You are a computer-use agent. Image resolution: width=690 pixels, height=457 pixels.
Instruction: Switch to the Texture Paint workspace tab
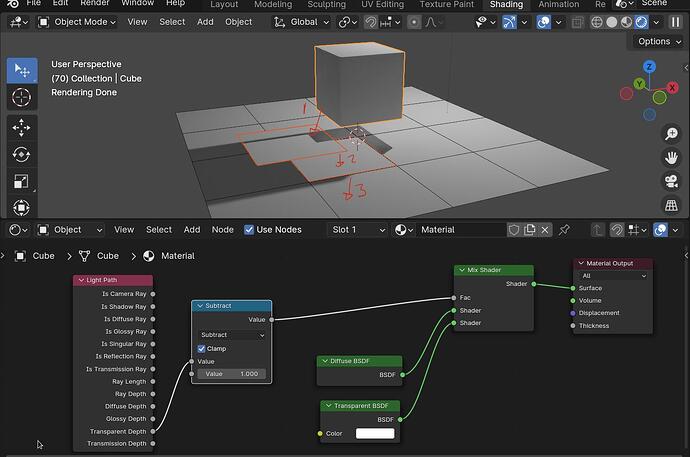pos(447,4)
